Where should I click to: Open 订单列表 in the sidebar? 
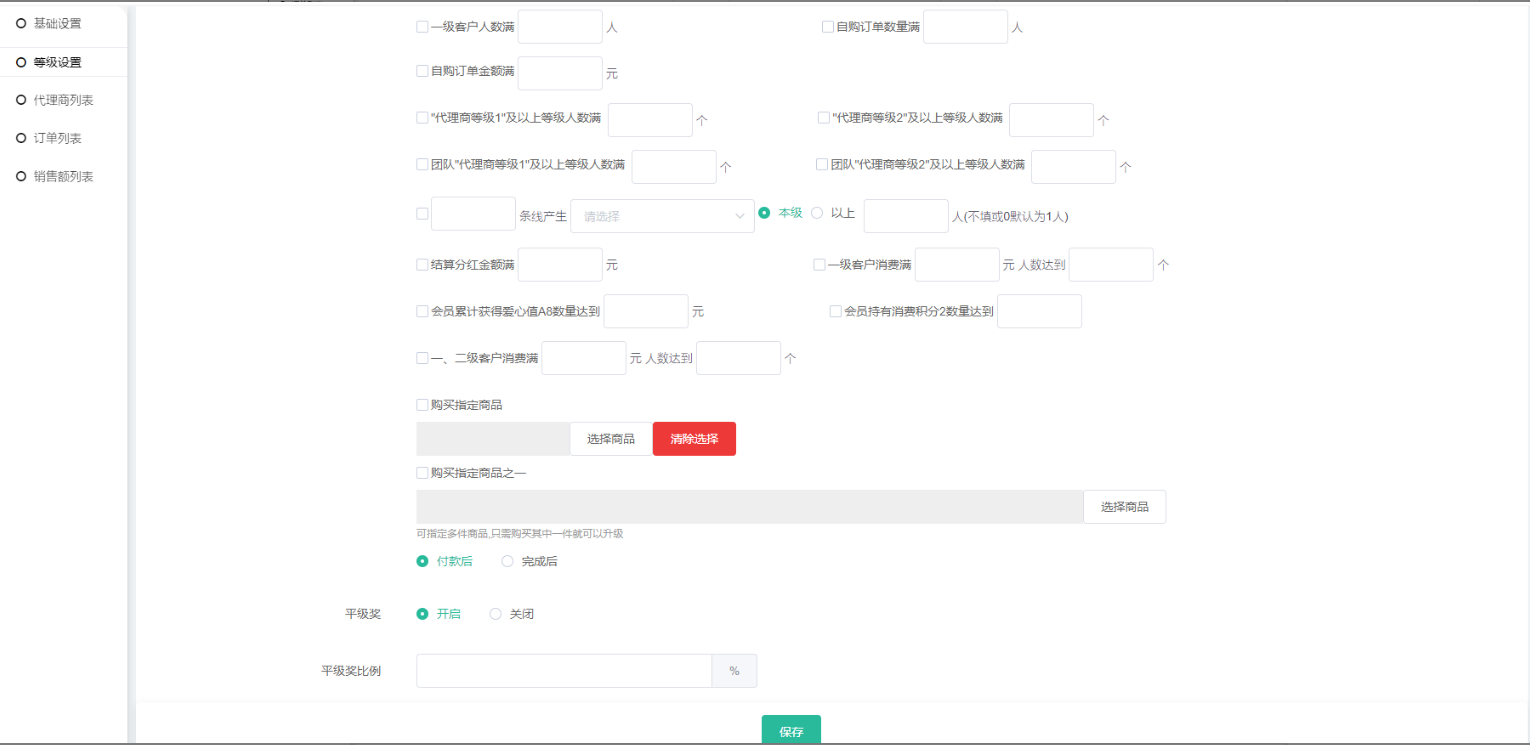57,138
